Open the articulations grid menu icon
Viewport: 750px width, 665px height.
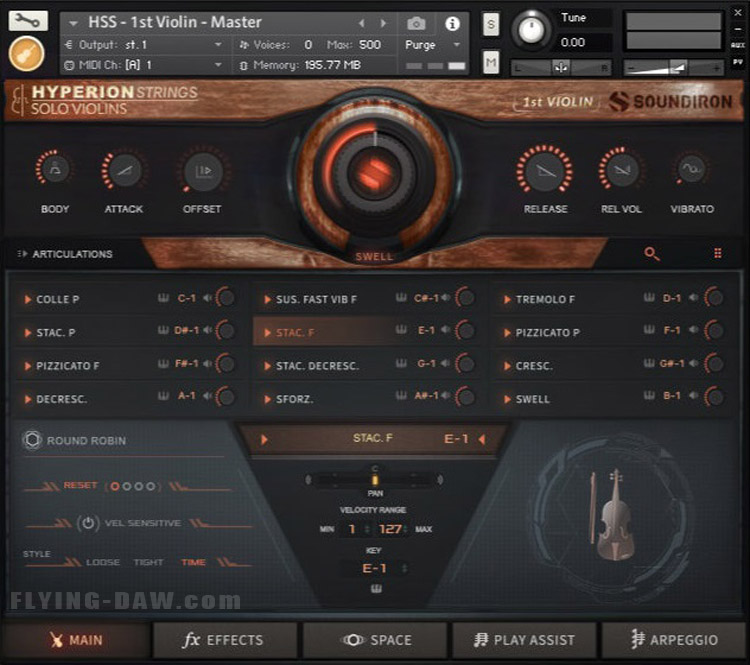click(x=717, y=253)
